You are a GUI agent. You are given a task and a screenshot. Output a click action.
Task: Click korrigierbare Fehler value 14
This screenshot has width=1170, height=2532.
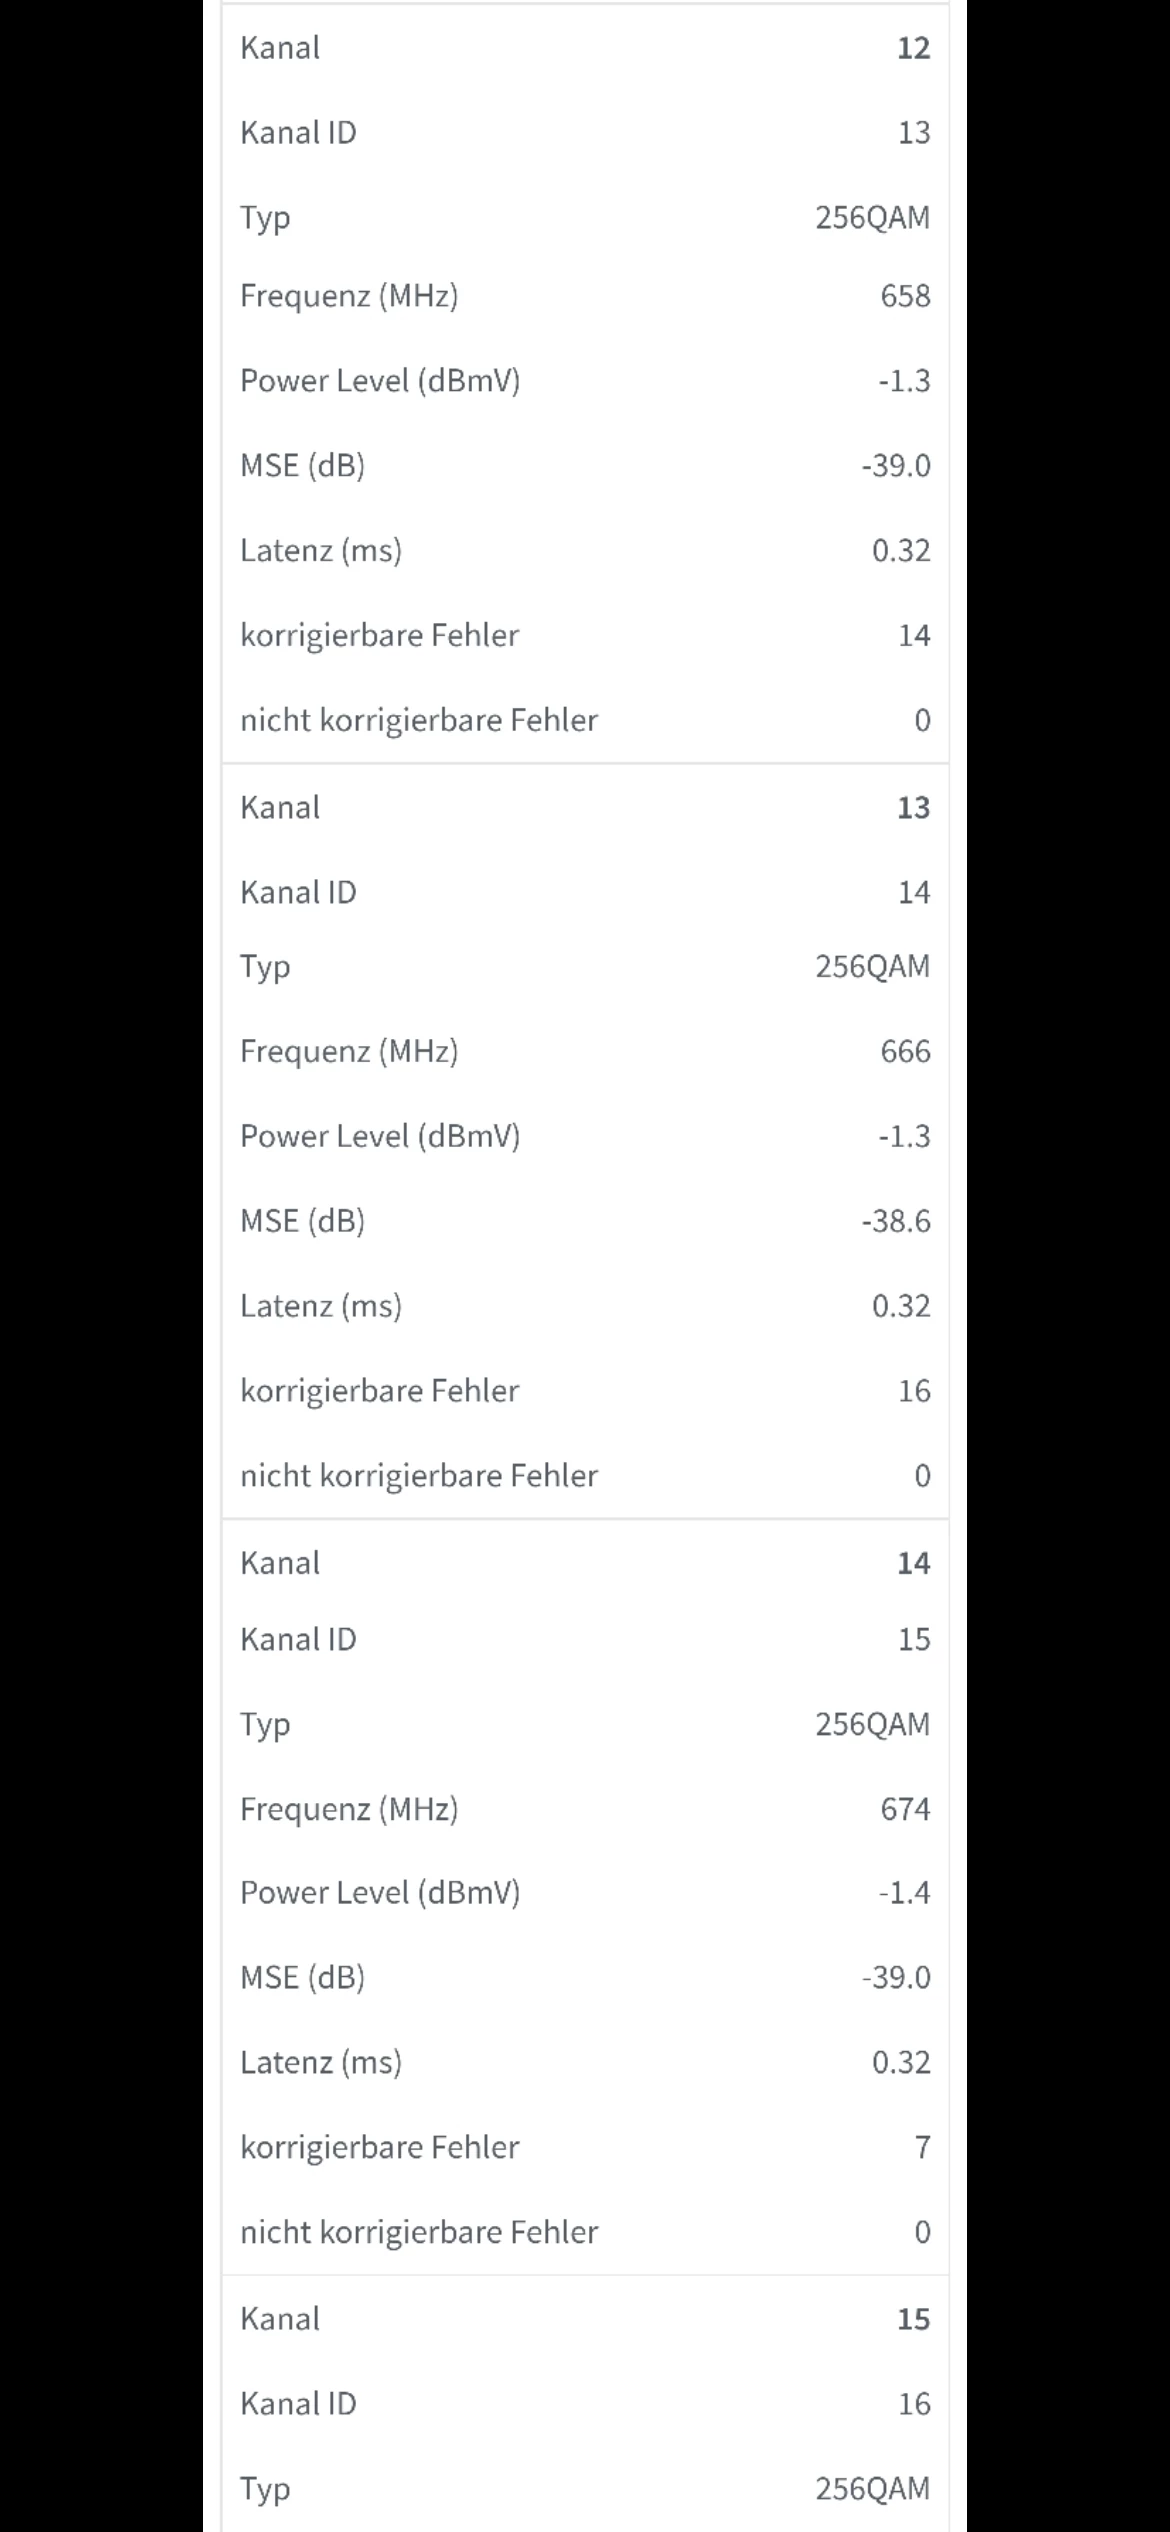[x=914, y=636]
